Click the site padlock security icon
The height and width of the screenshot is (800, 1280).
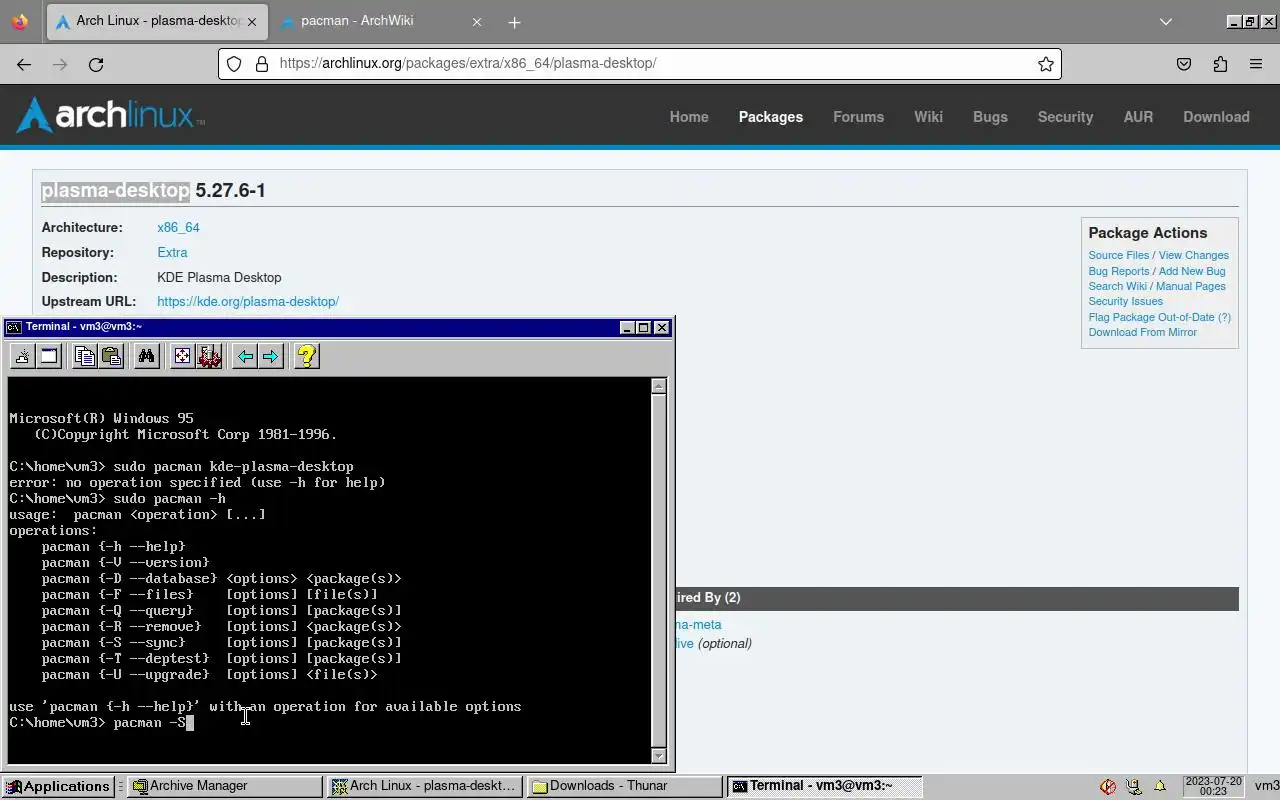262,64
